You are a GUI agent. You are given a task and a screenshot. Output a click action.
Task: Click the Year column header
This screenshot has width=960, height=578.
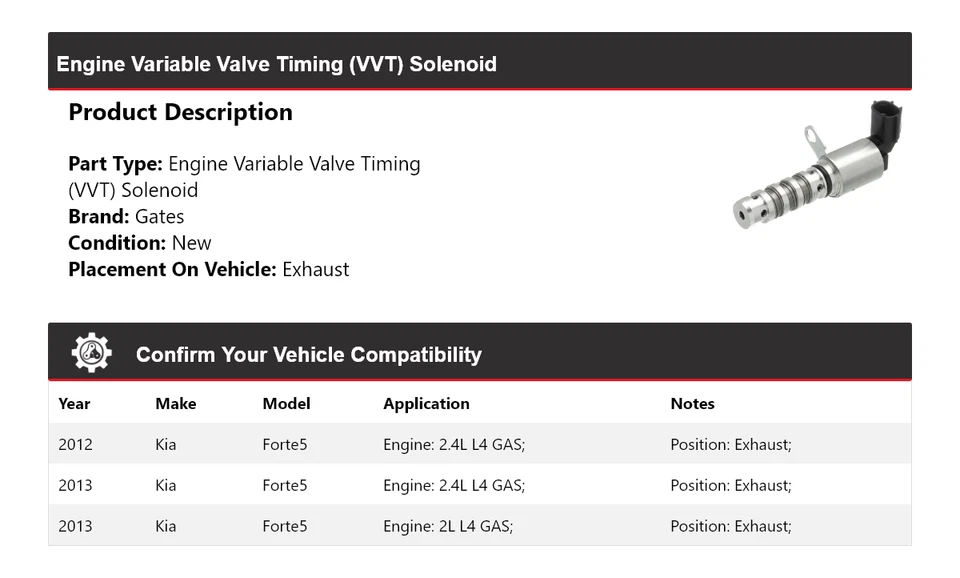pos(74,404)
